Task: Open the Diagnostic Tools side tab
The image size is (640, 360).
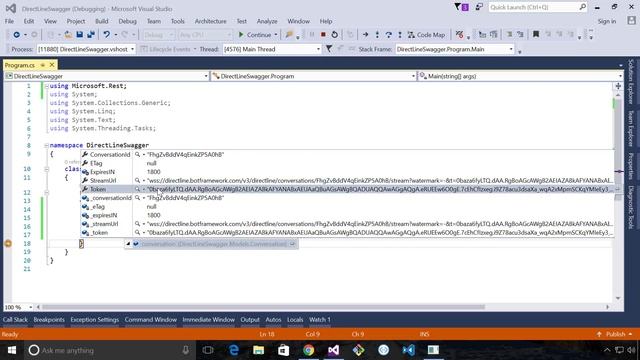Action: 631,207
